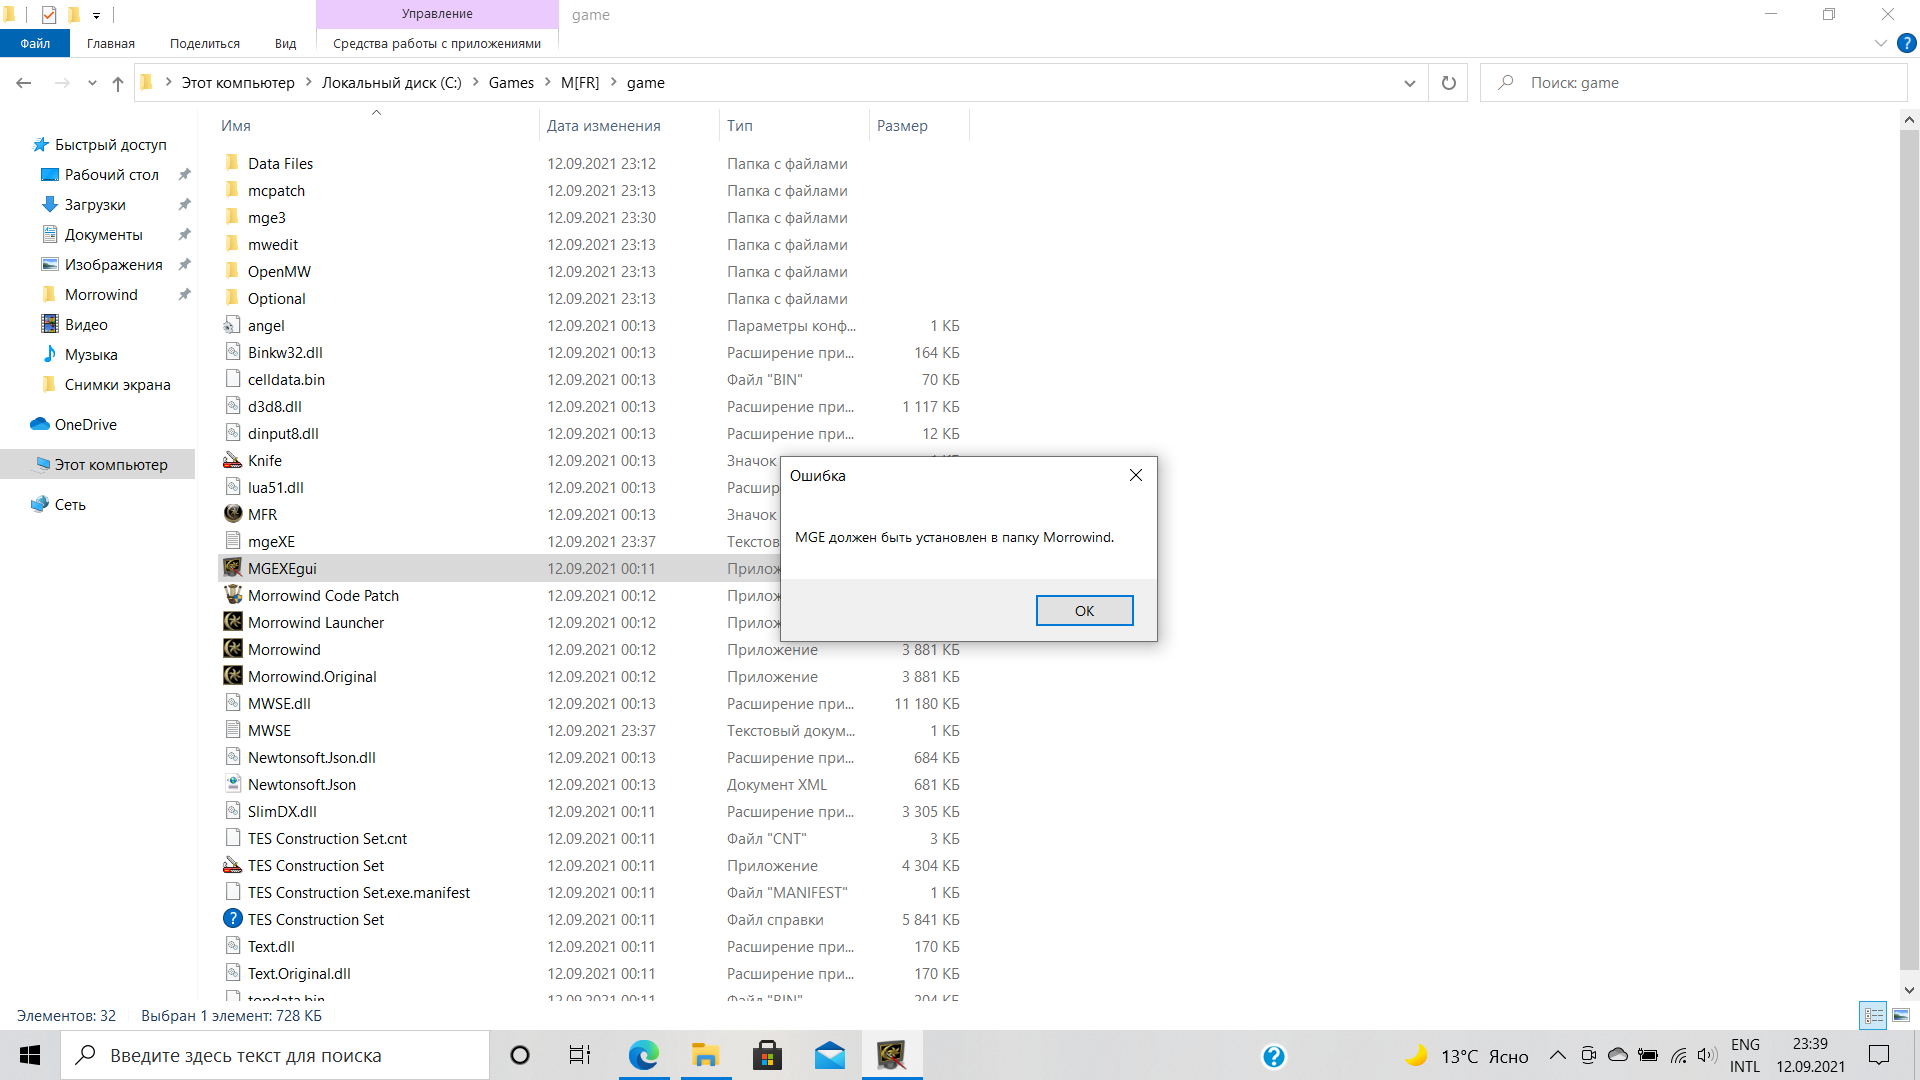Open address bar history dropdown
The image size is (1920, 1080).
[x=1409, y=83]
